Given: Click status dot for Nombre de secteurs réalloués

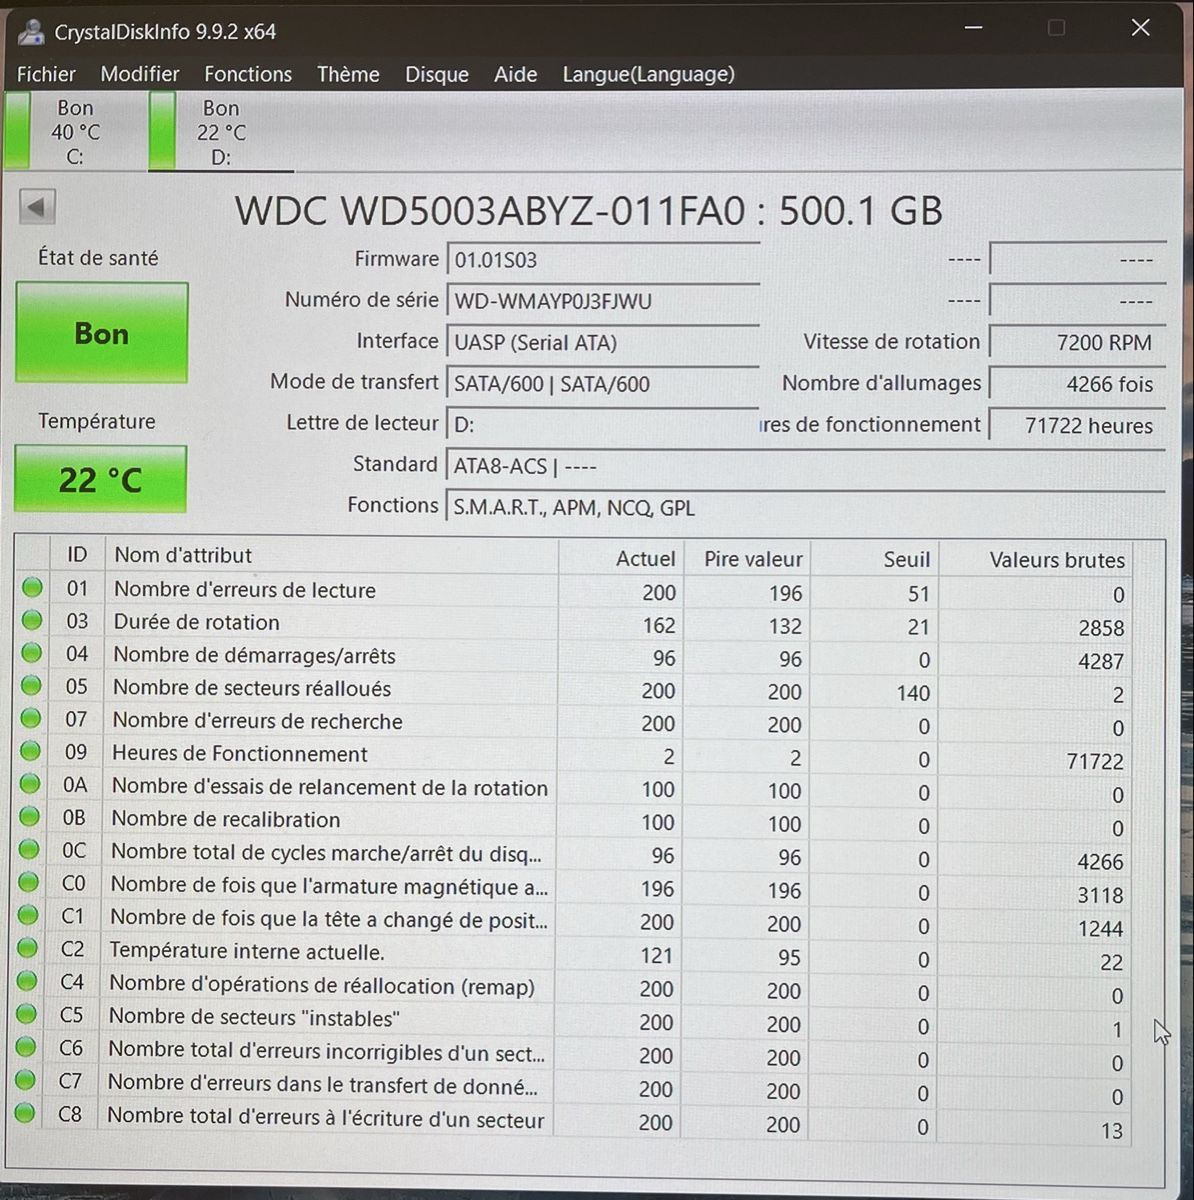Looking at the screenshot, I should [x=31, y=686].
